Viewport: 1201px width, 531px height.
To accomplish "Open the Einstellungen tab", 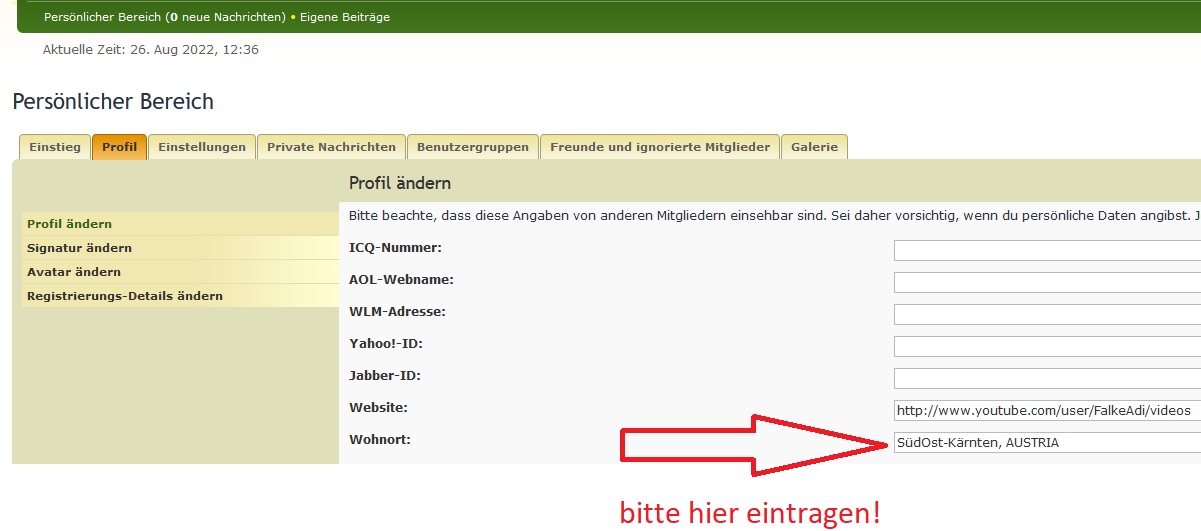I will pos(202,147).
